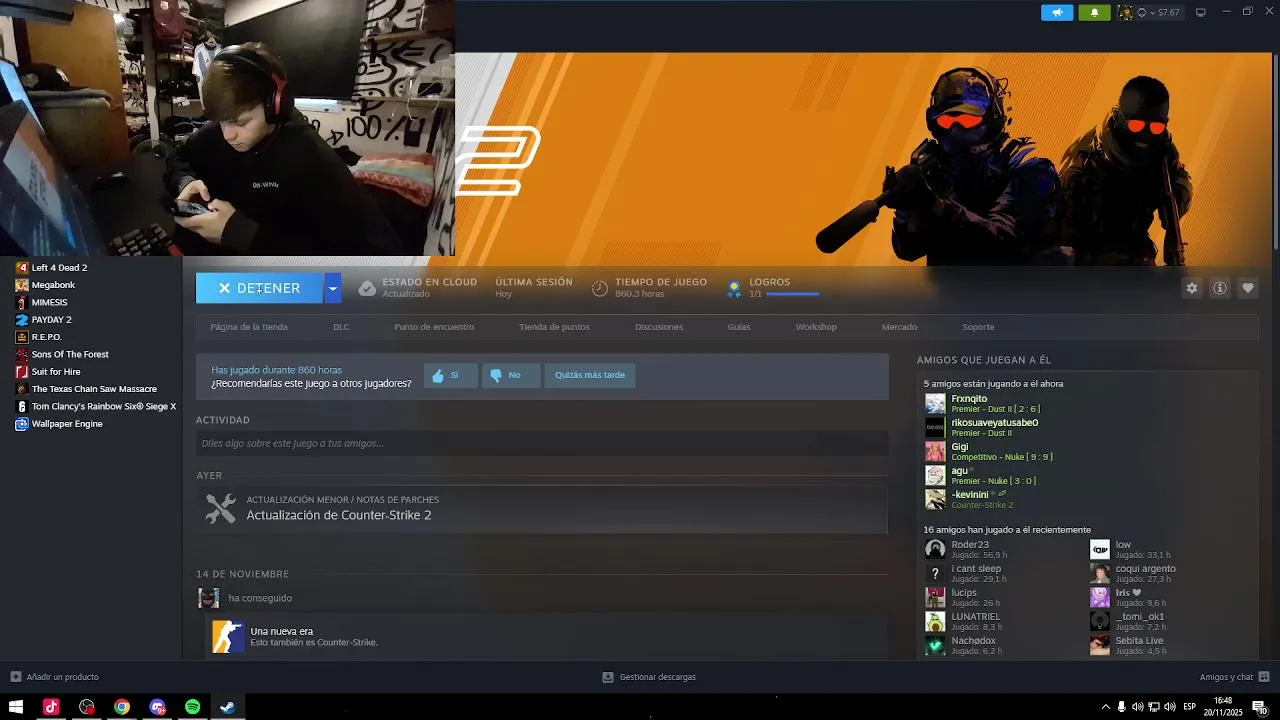Click the achievements progress bar under LOGROS
Viewport: 1280px width, 720px height.
[x=793, y=294]
